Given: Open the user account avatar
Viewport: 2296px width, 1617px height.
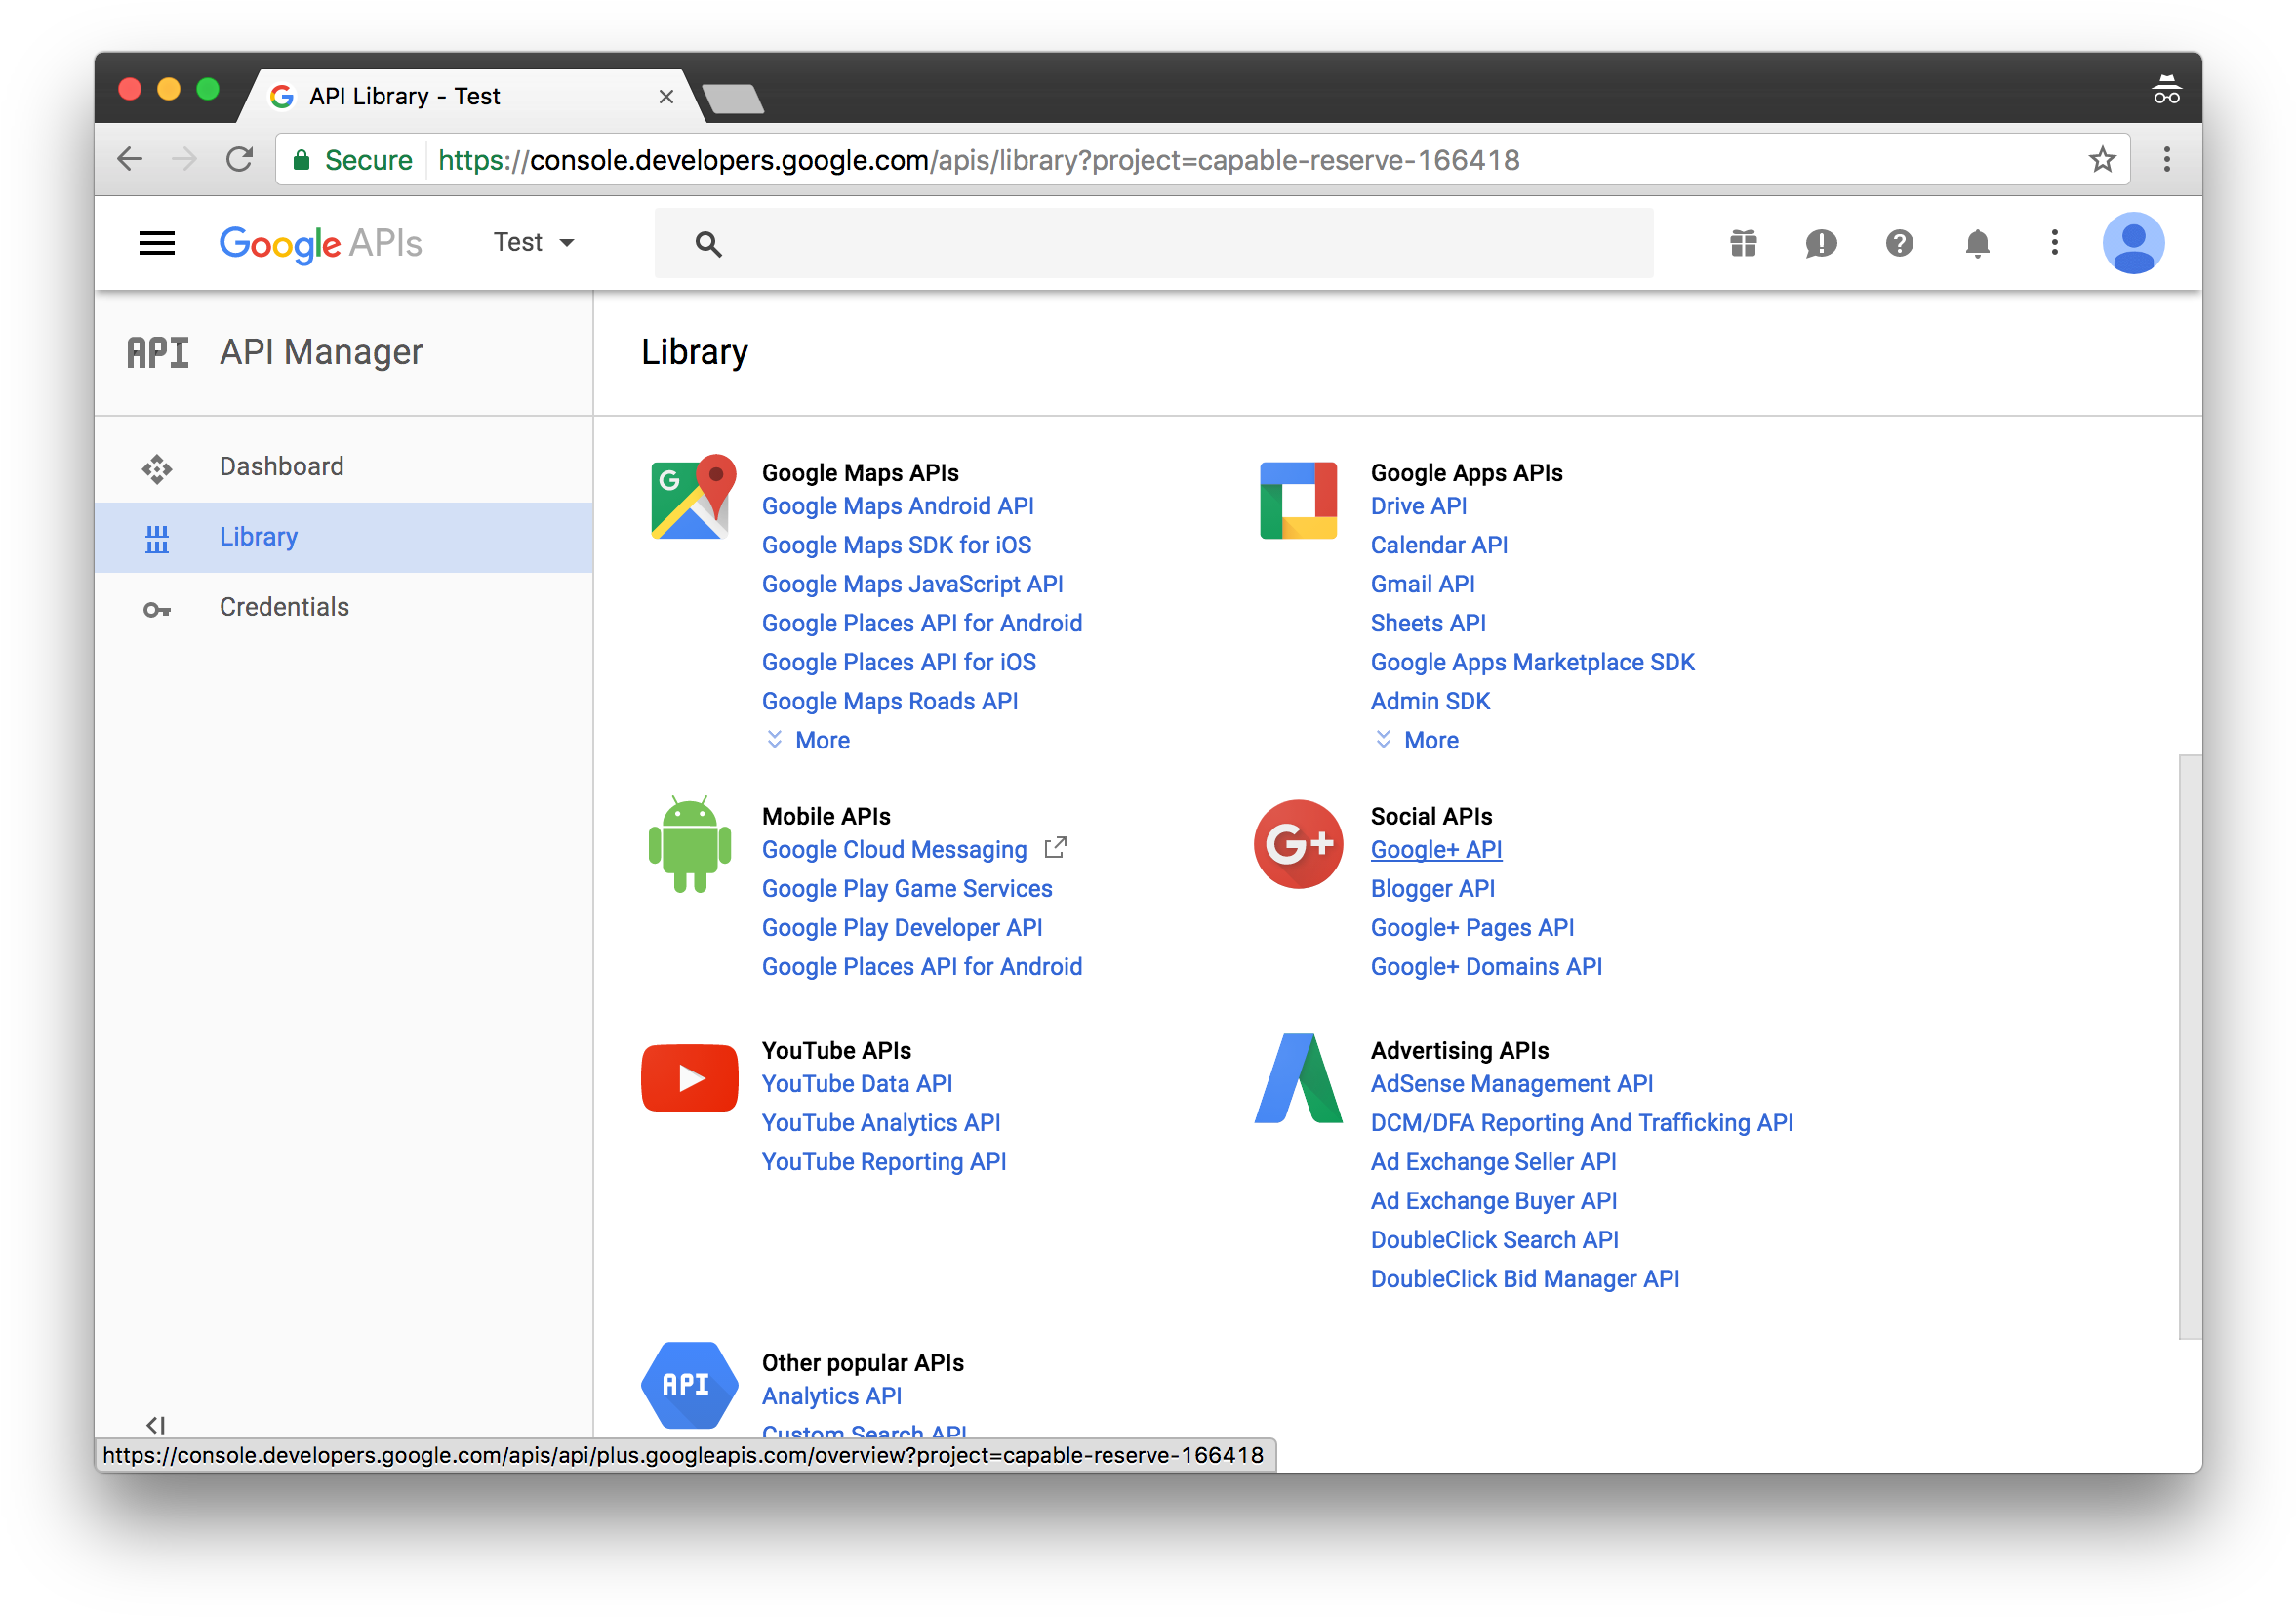Looking at the screenshot, I should click(x=2133, y=243).
